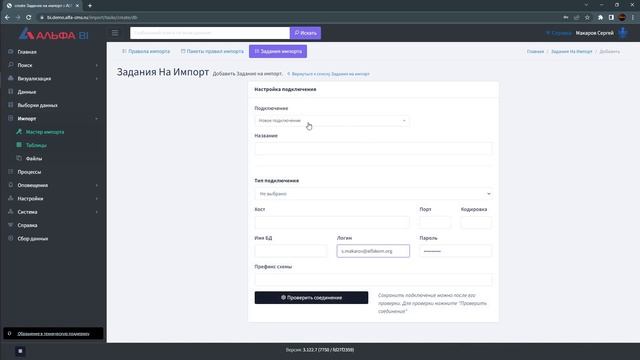Bookmark page with the star icon
Screen dimensions: 640x360
(x=587, y=18)
